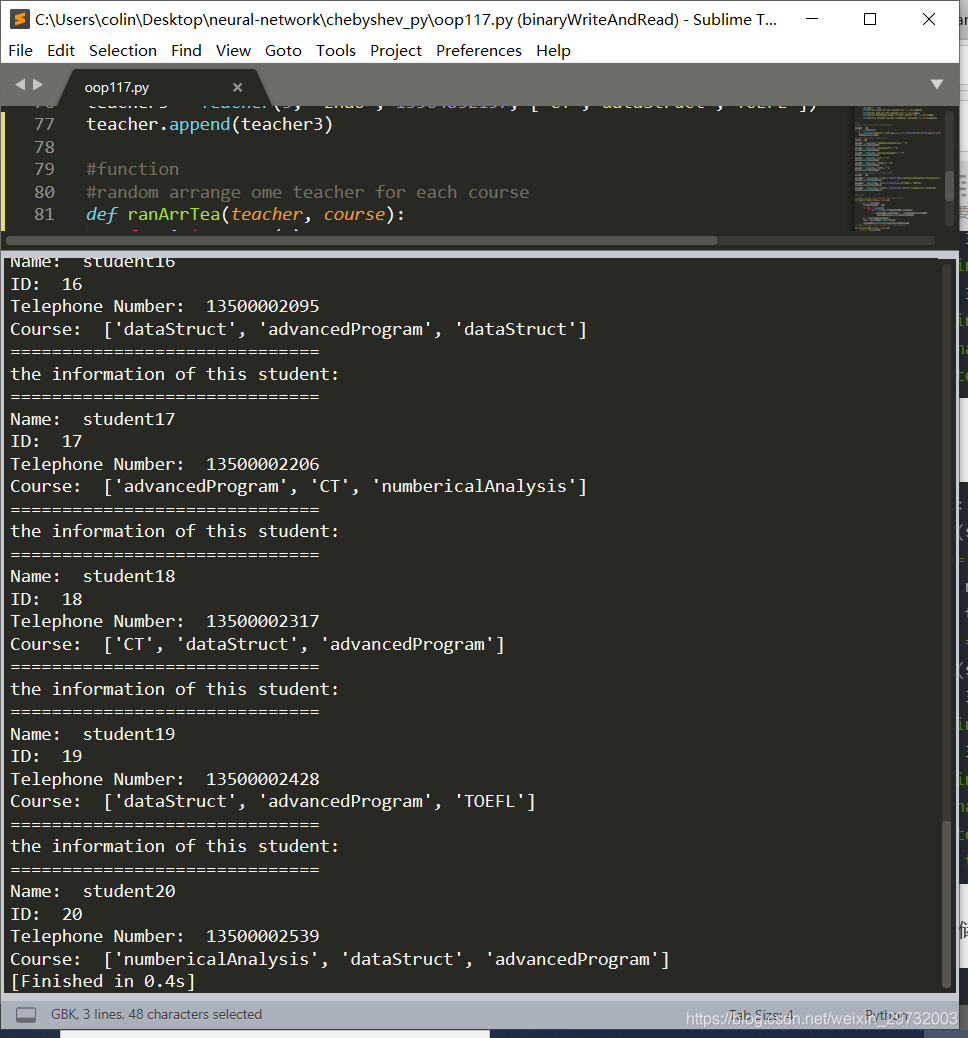Click 'Name: student18' output line
Screen dimensions: 968x1038
coord(93,577)
